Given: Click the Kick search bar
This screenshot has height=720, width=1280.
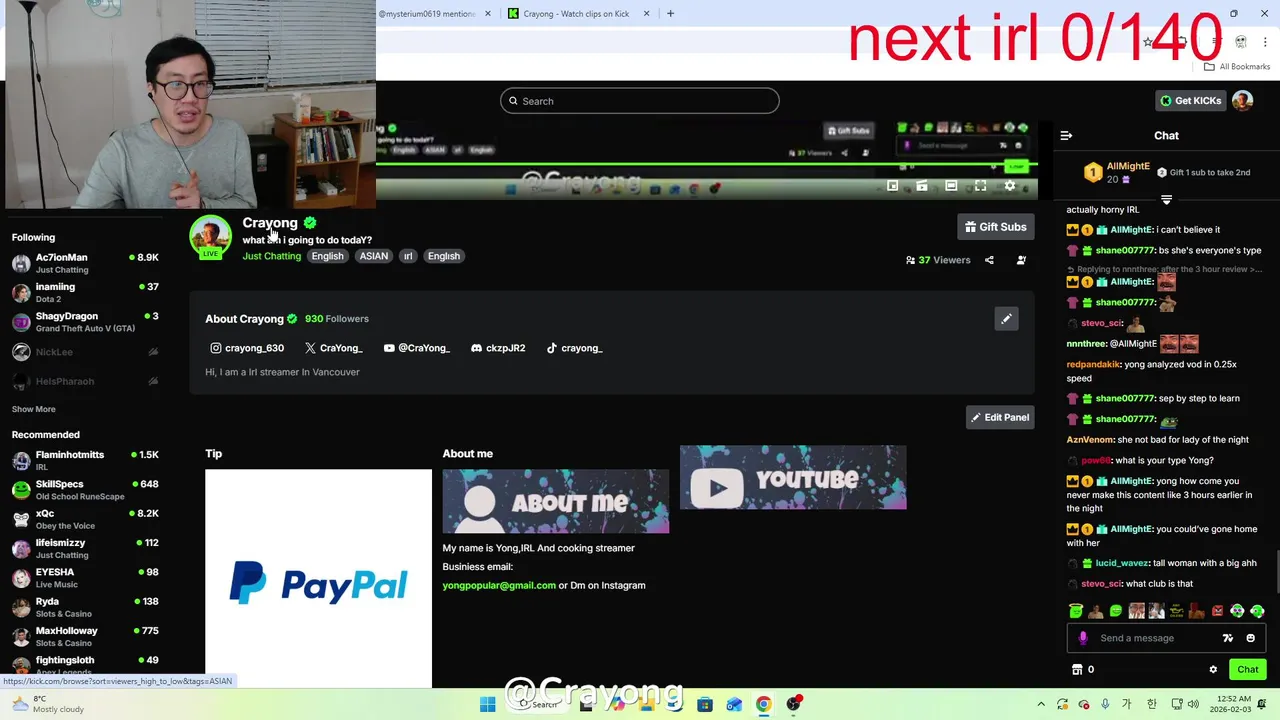Looking at the screenshot, I should (640, 101).
